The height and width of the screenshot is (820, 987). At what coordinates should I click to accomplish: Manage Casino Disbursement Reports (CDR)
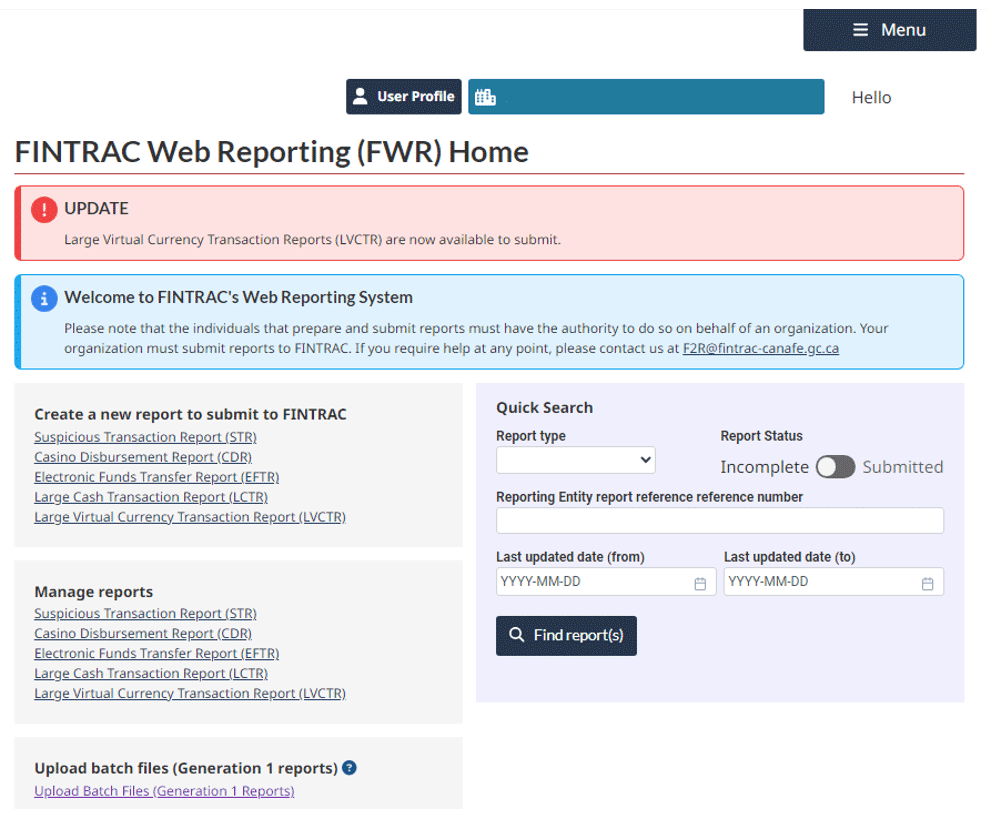click(x=143, y=633)
